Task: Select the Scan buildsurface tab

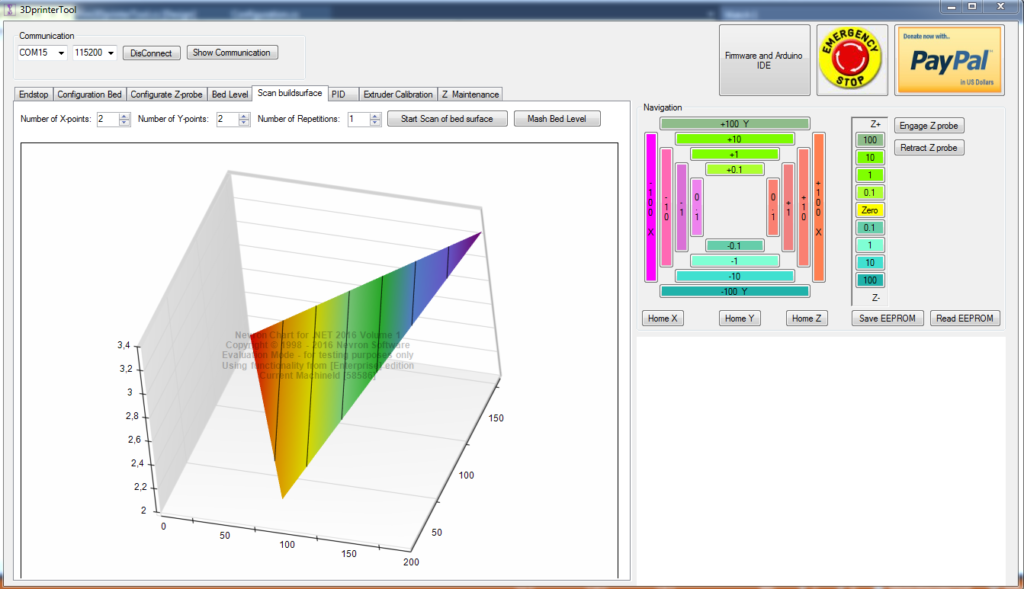Action: [x=290, y=93]
